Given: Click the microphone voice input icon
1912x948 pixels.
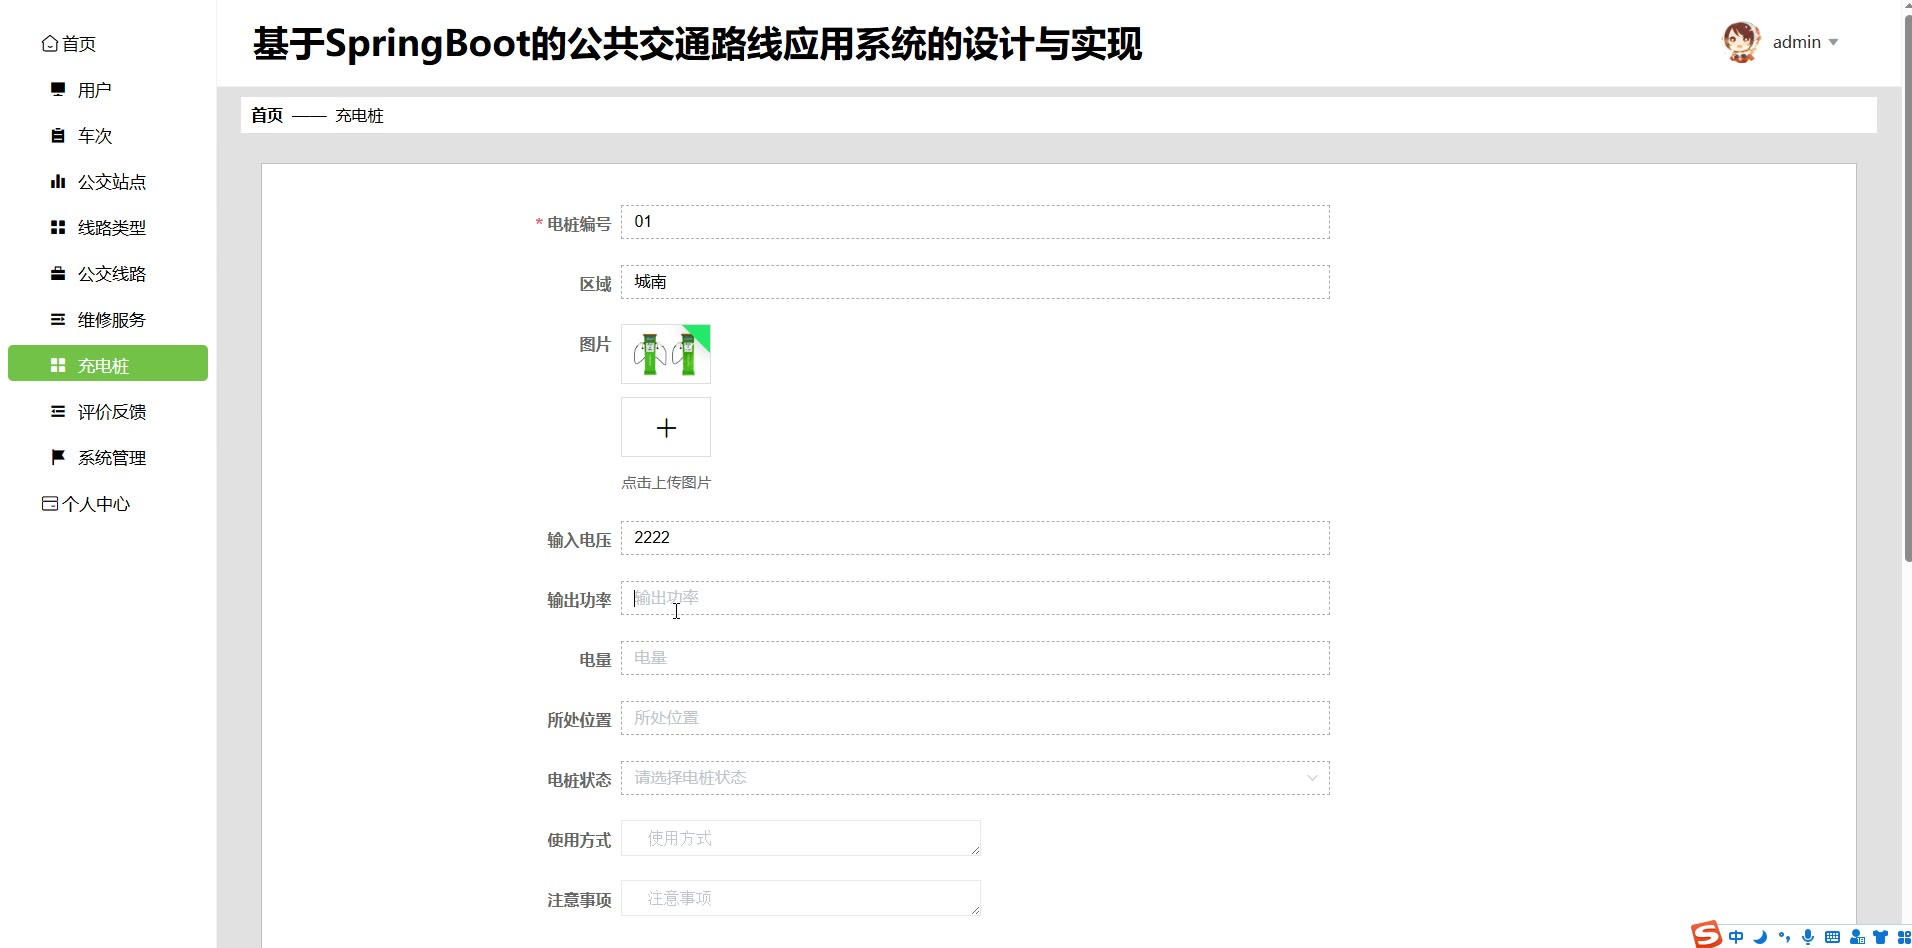Looking at the screenshot, I should (1808, 937).
